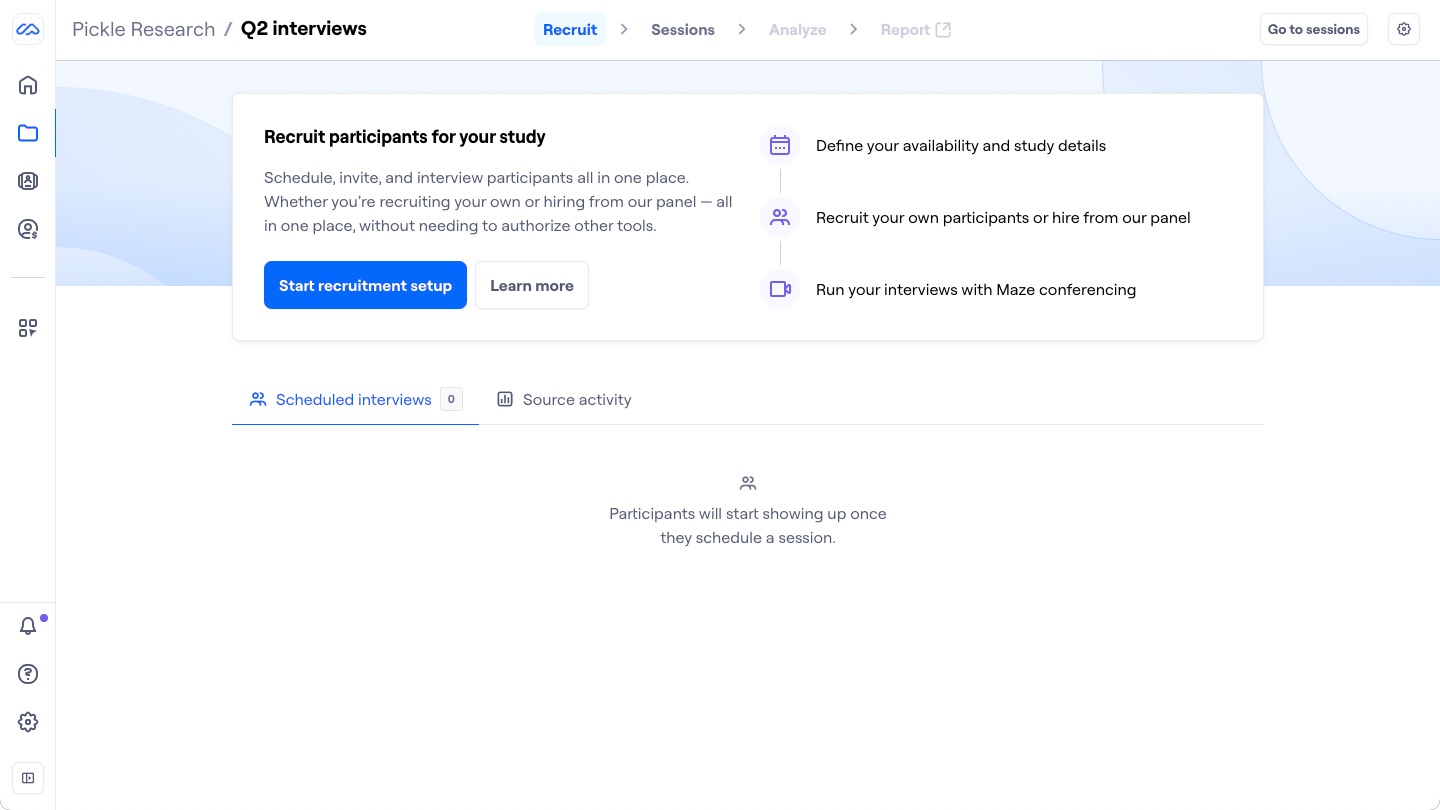Open the Projects folder icon
Screen dimensions: 1440x810
[x=28, y=133]
